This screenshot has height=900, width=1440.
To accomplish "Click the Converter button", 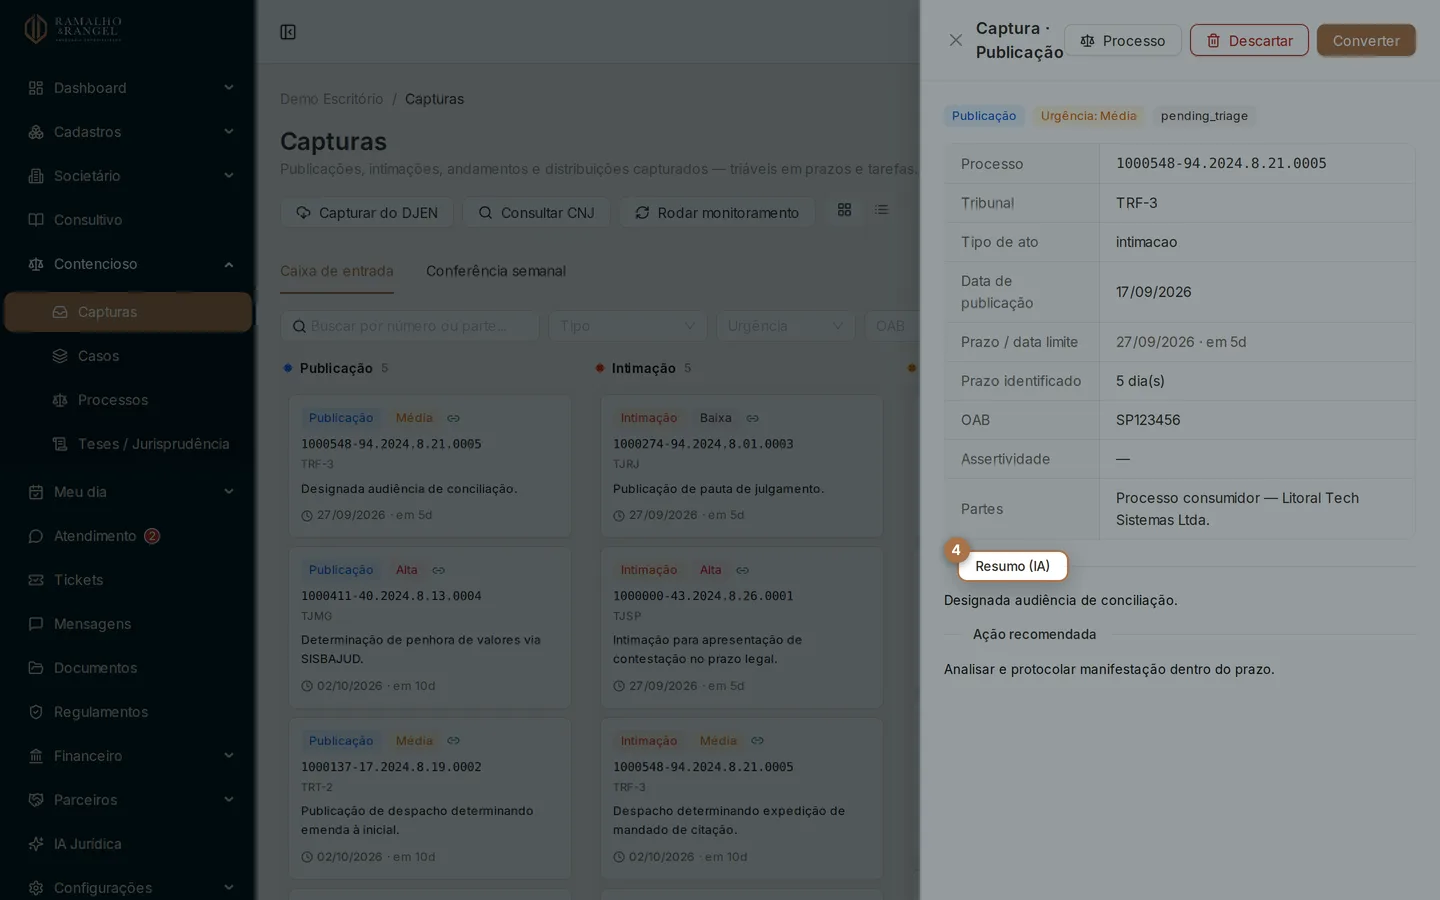I will pyautogui.click(x=1366, y=40).
